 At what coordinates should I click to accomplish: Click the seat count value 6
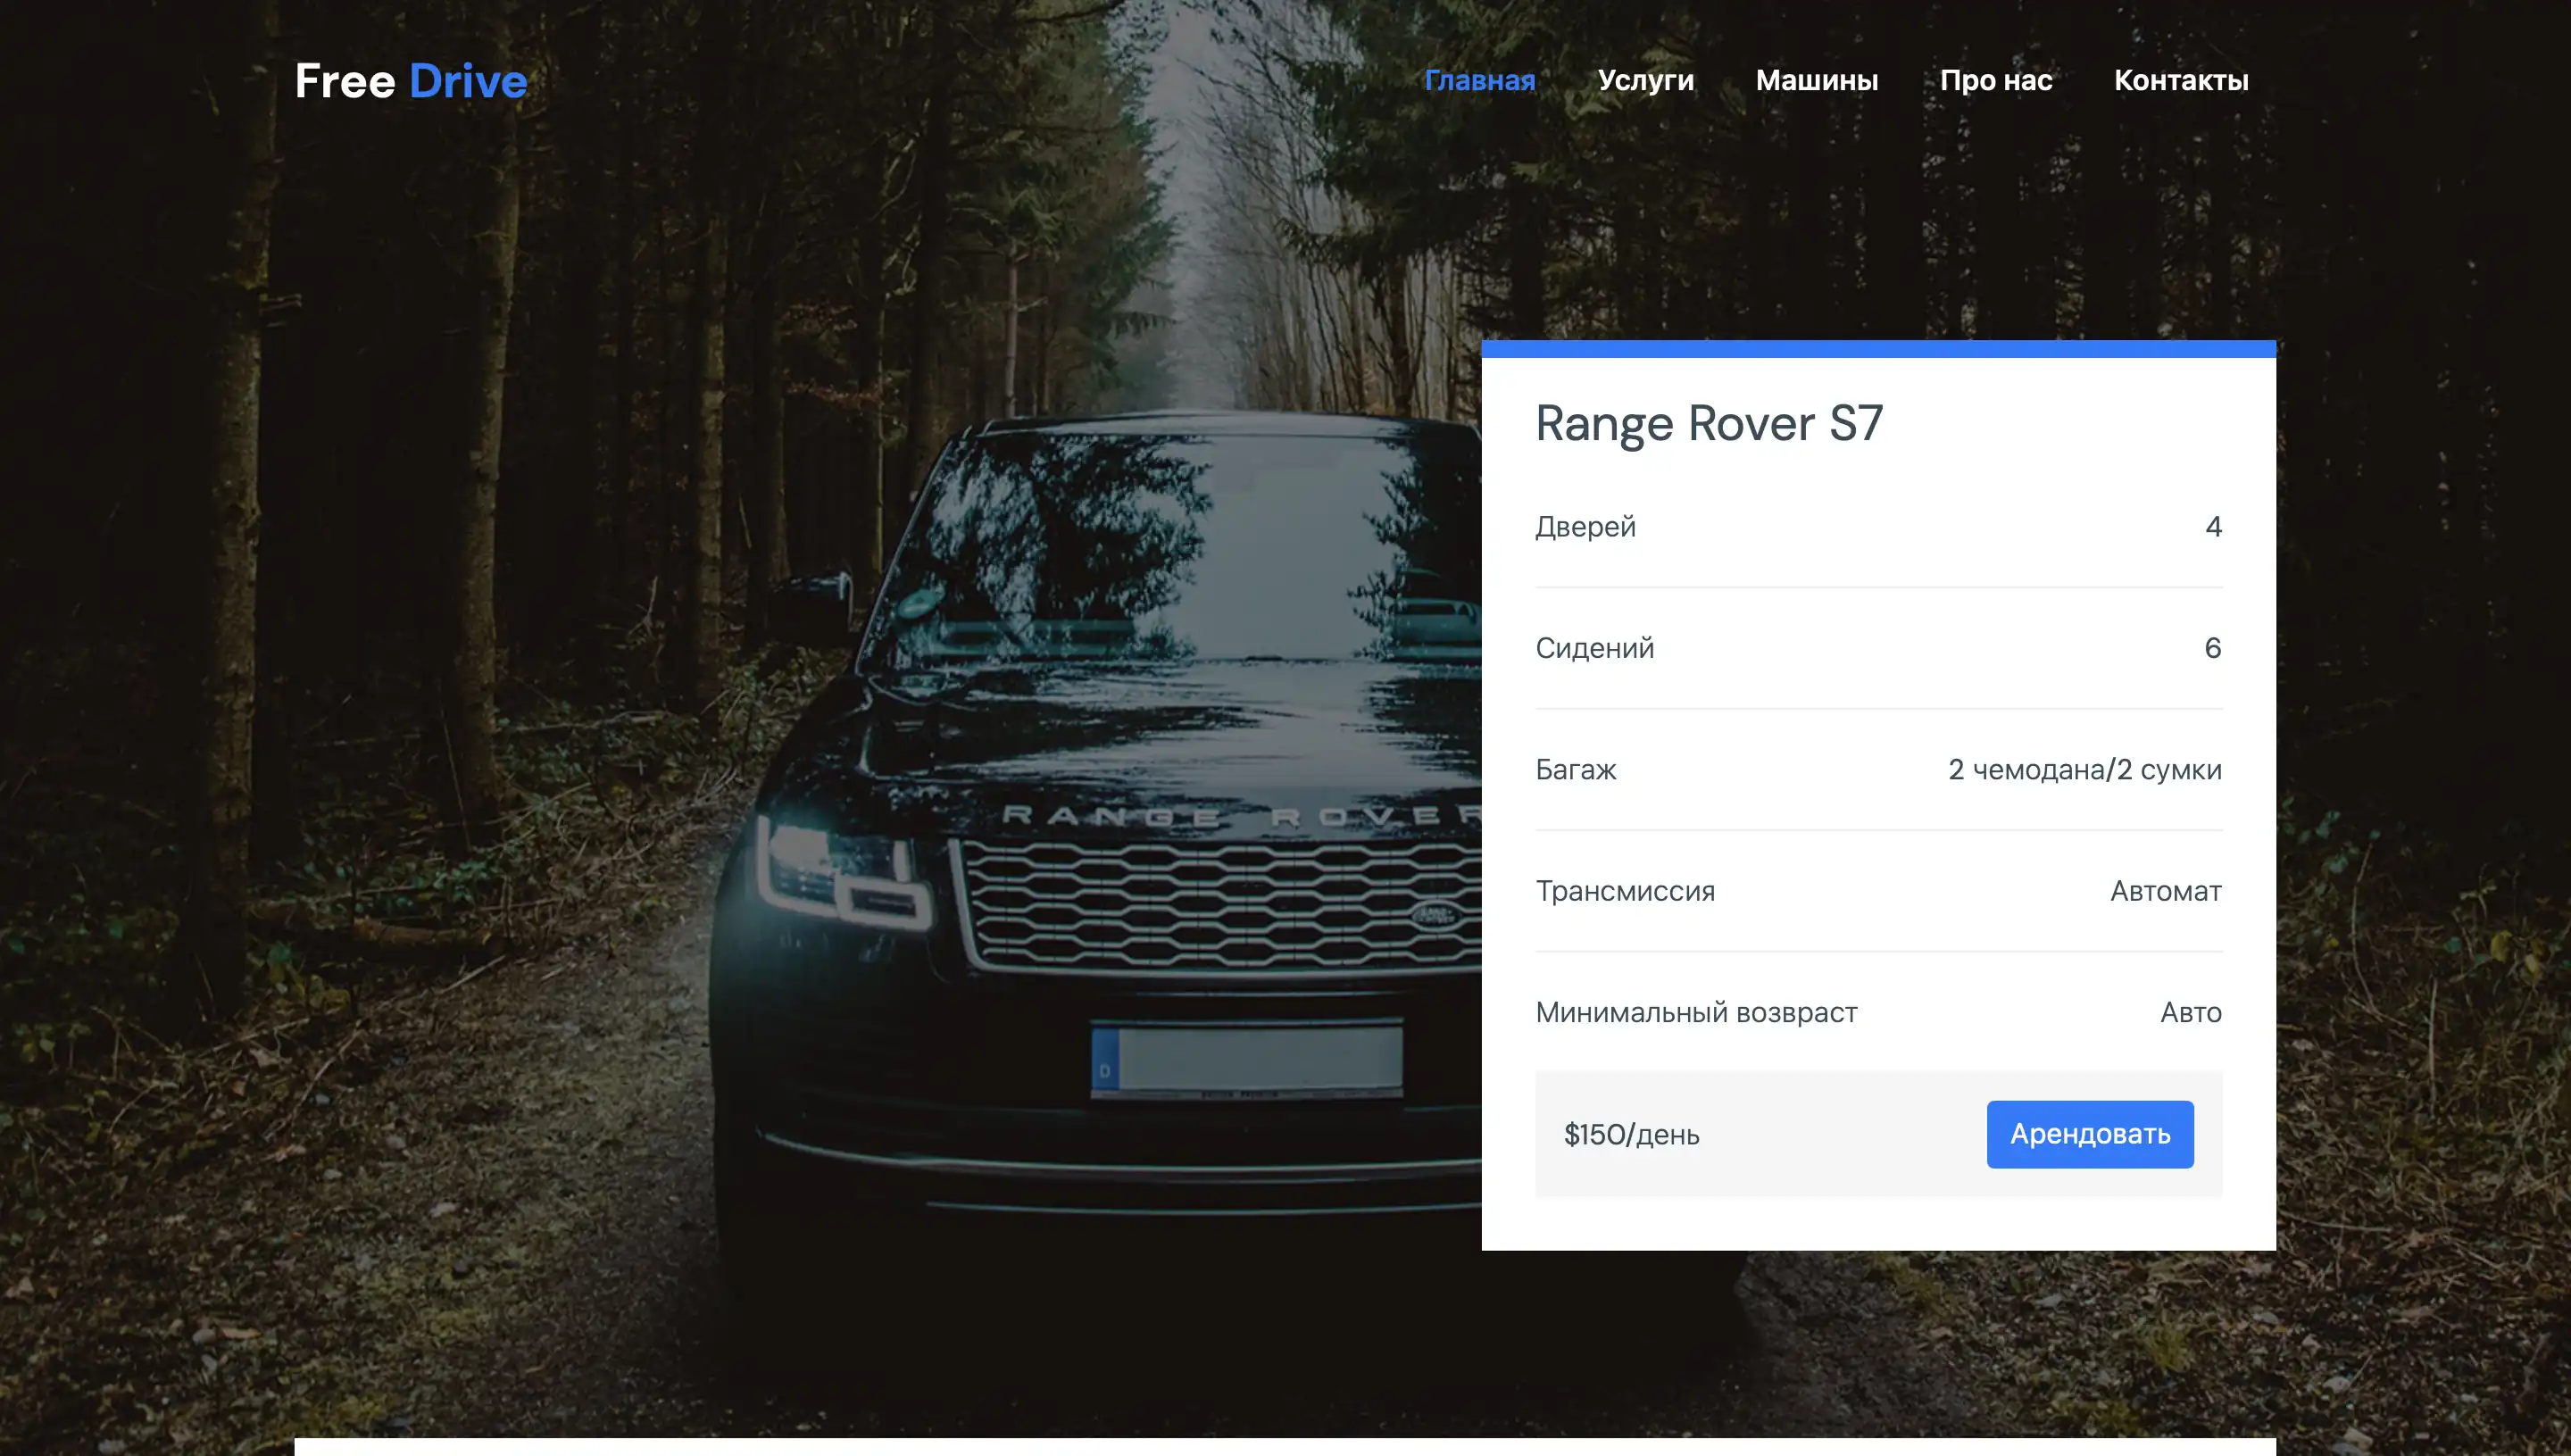[2212, 648]
